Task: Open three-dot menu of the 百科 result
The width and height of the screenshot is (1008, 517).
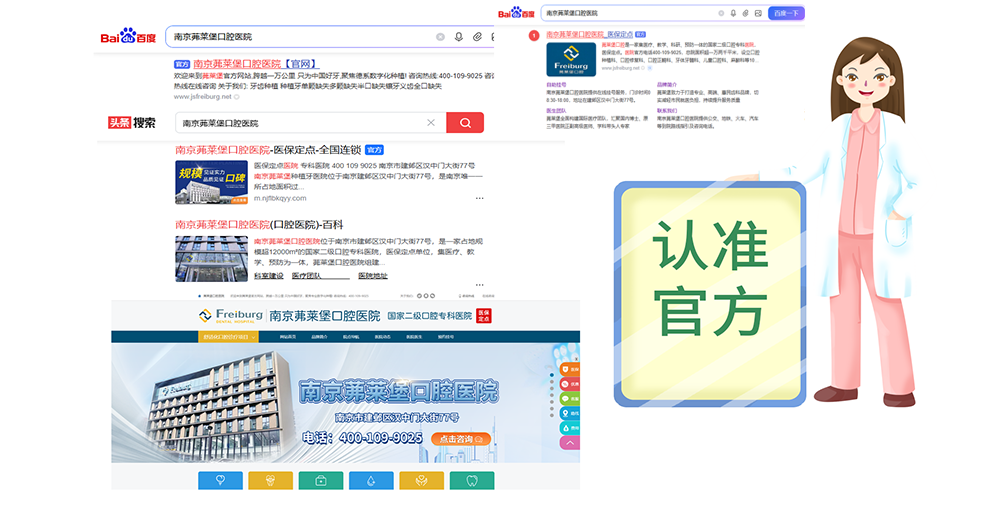Action: point(478,276)
